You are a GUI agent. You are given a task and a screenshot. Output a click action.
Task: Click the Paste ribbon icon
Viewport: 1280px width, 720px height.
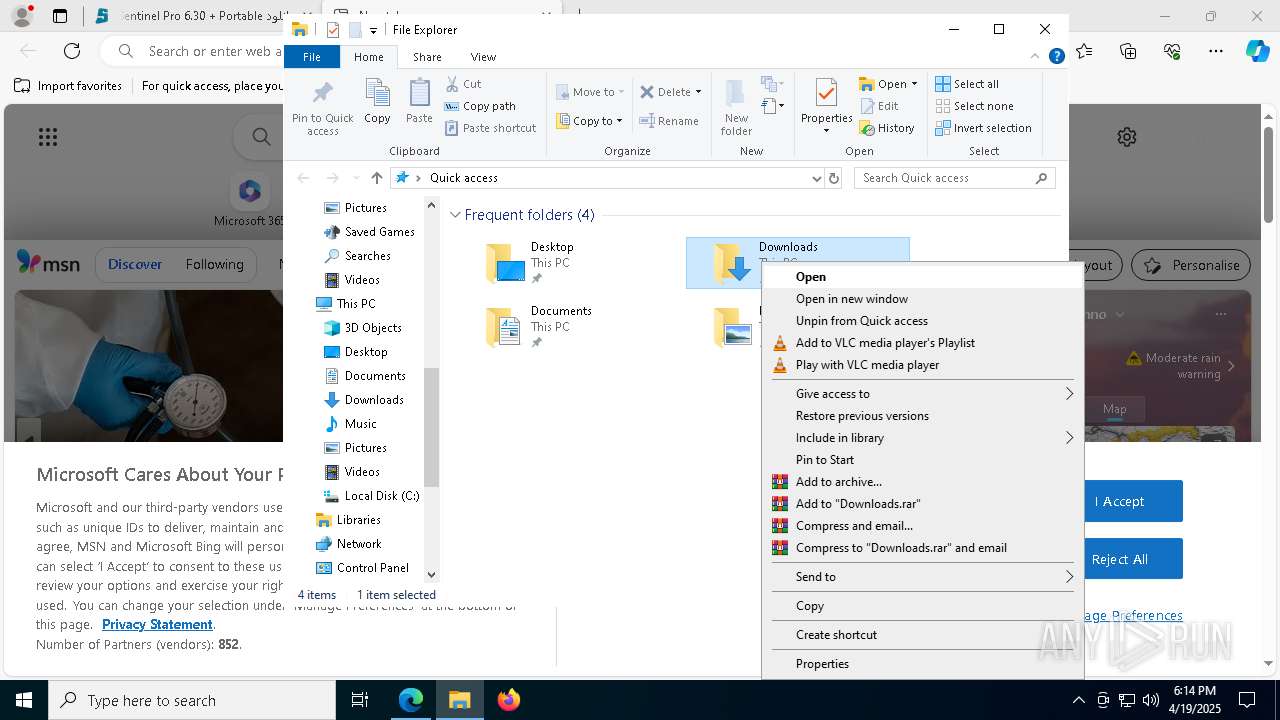tap(419, 102)
